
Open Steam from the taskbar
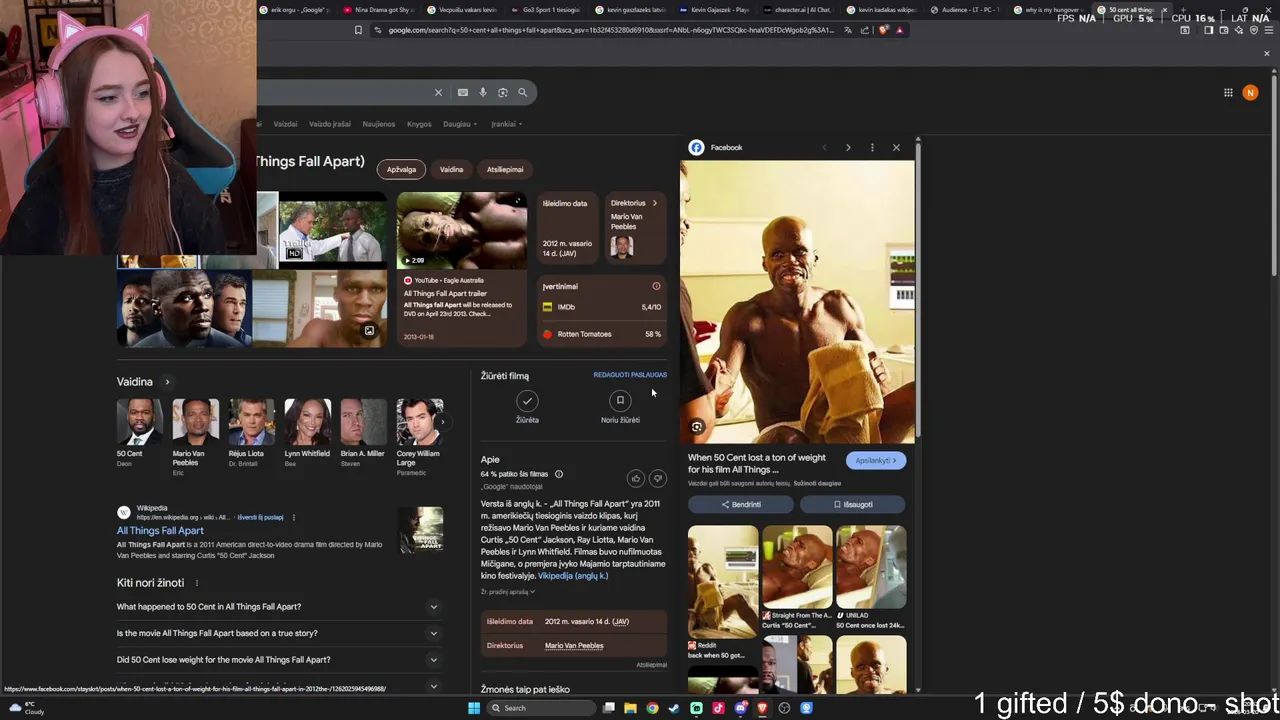674,708
